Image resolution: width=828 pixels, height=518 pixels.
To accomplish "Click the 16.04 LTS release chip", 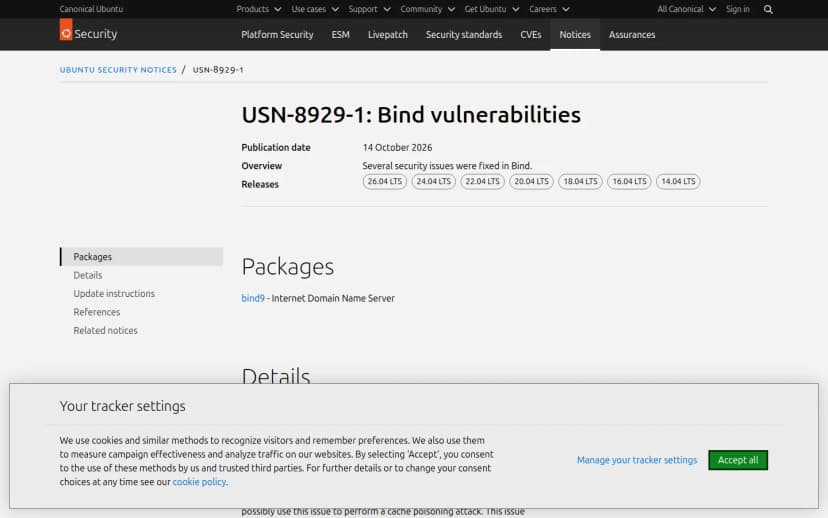I will tap(629, 181).
